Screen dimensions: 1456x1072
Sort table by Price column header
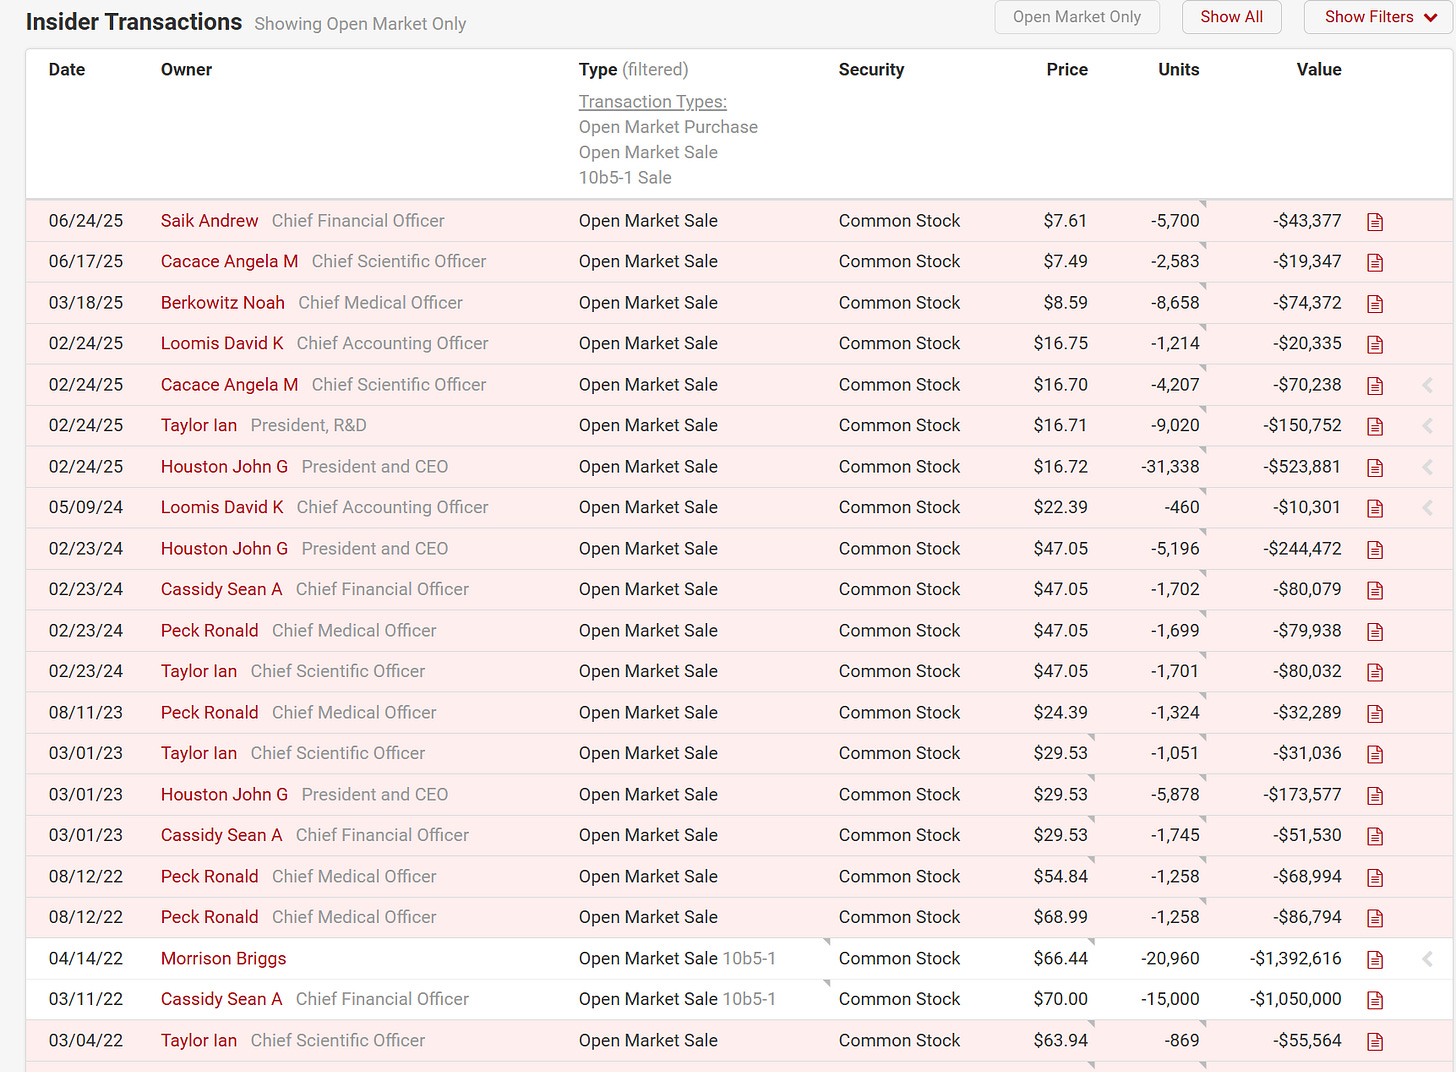1067,70
